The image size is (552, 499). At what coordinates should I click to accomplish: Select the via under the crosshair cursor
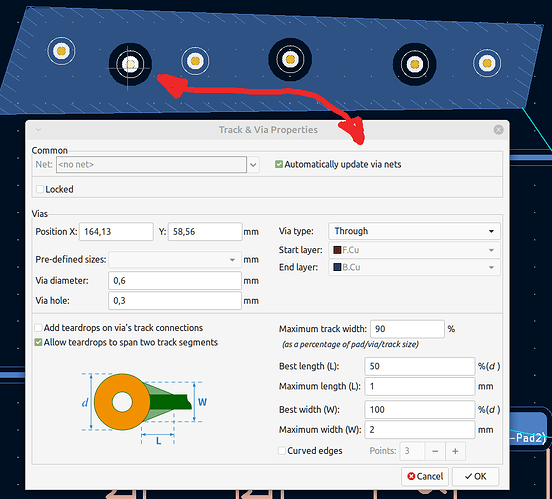click(130, 64)
